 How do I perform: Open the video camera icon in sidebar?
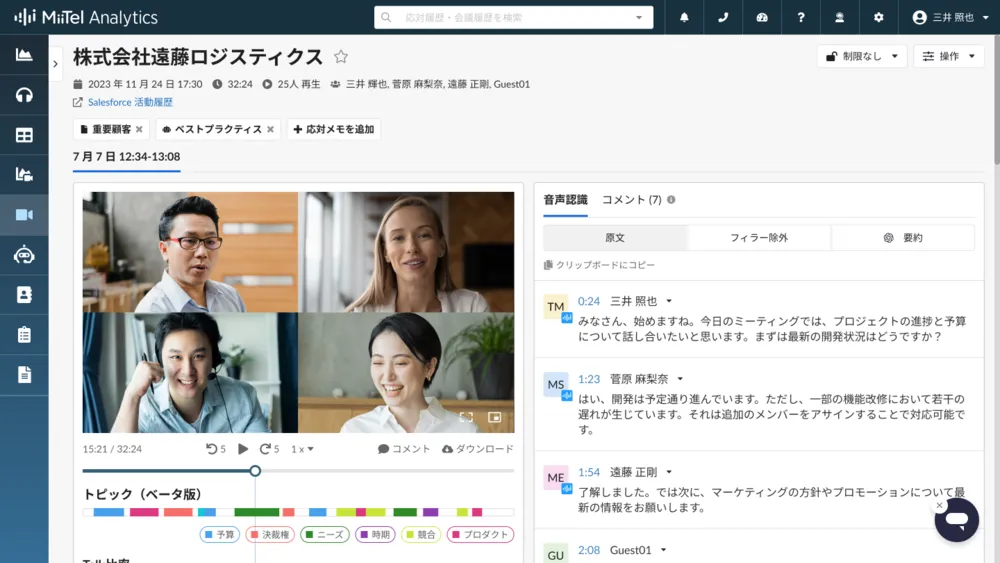click(x=24, y=215)
